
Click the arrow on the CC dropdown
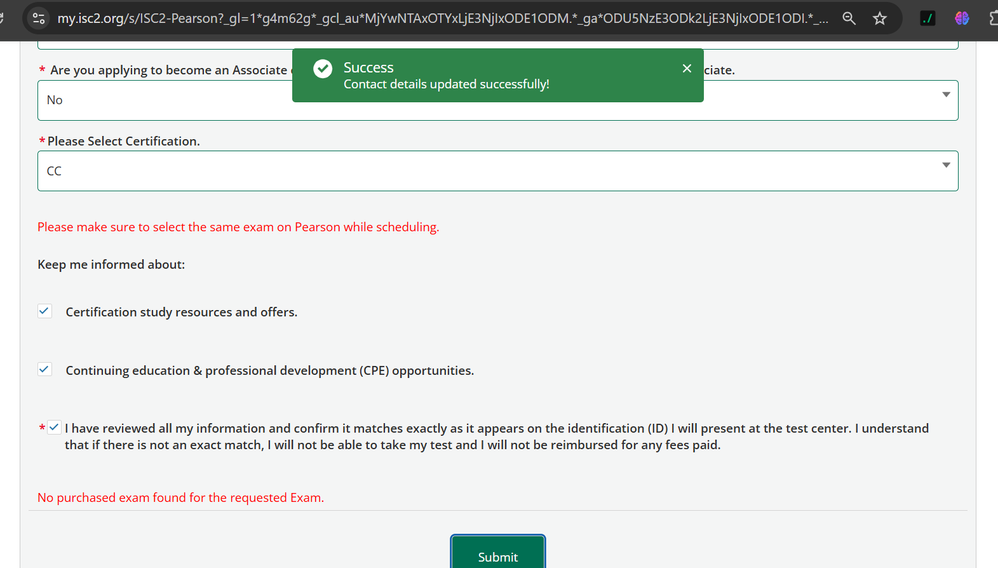point(945,166)
